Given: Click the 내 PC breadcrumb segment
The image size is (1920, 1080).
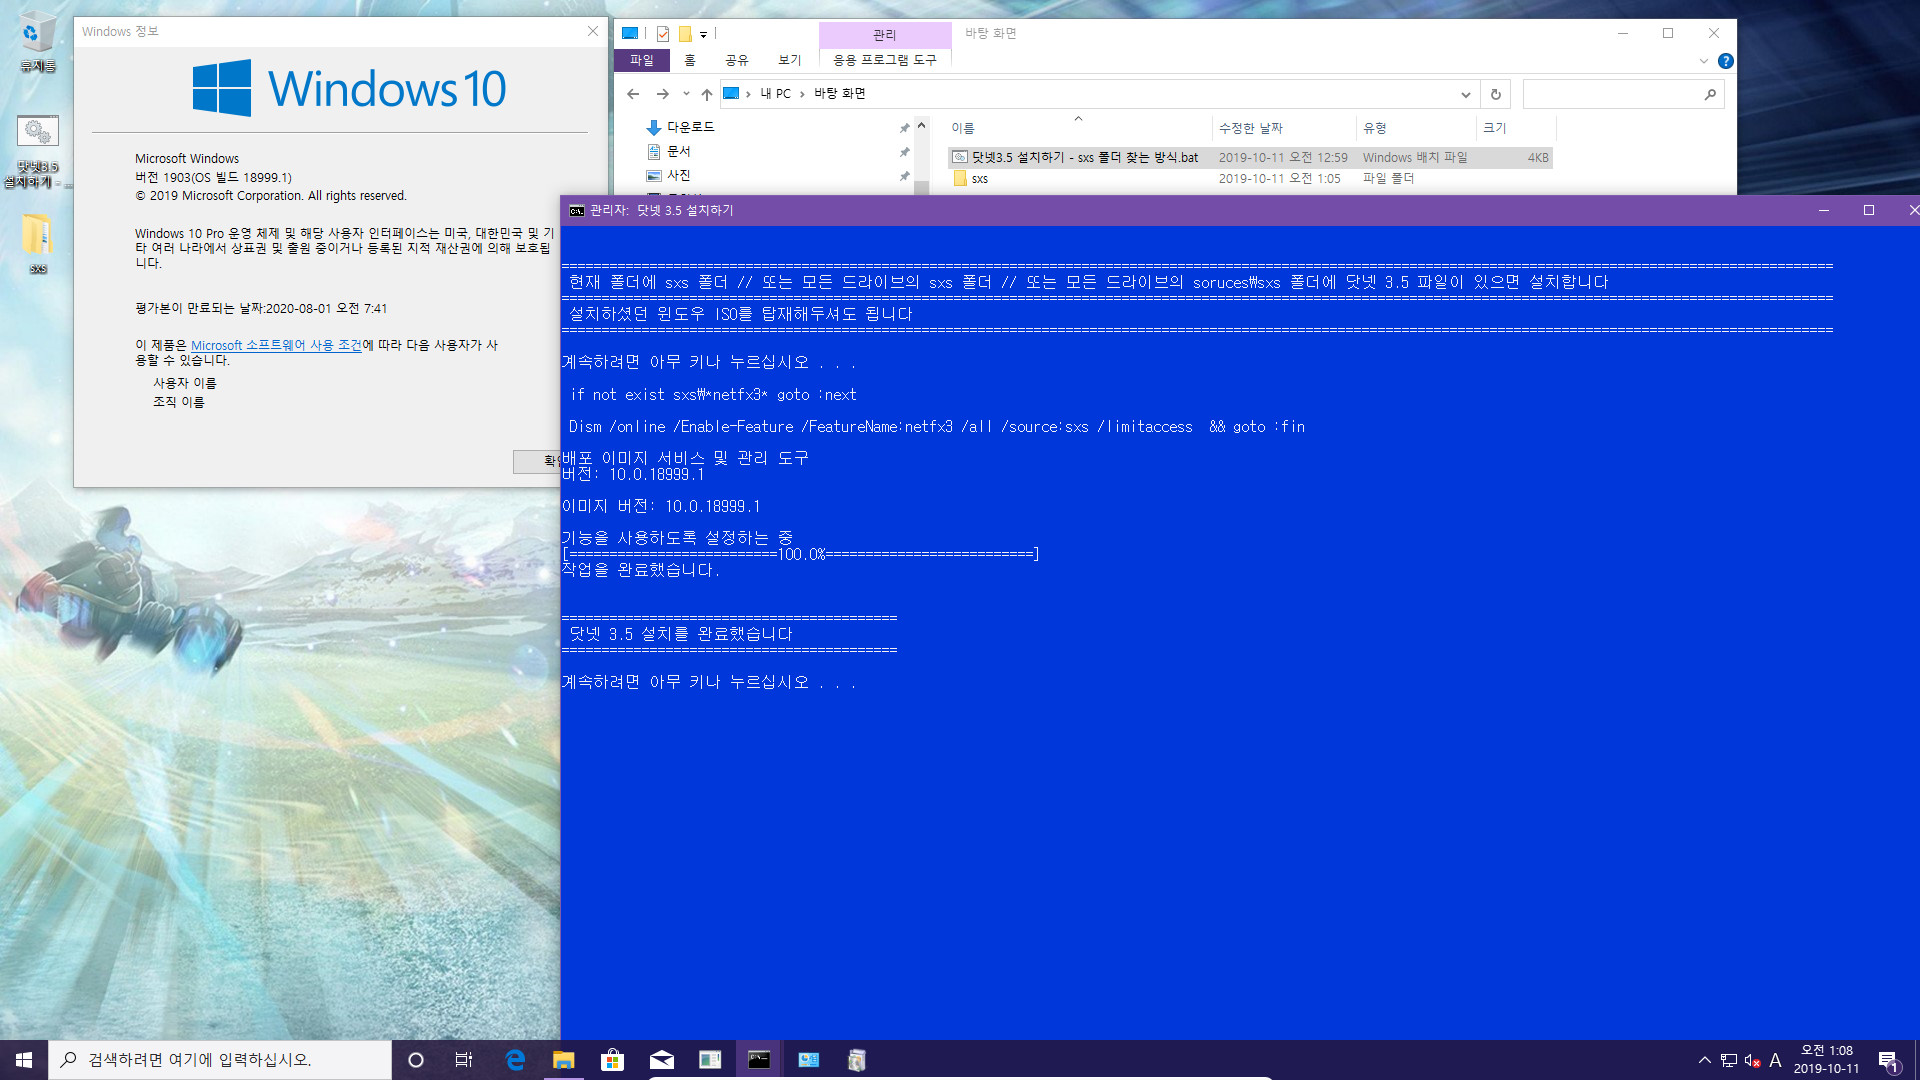Looking at the screenshot, I should coord(775,94).
